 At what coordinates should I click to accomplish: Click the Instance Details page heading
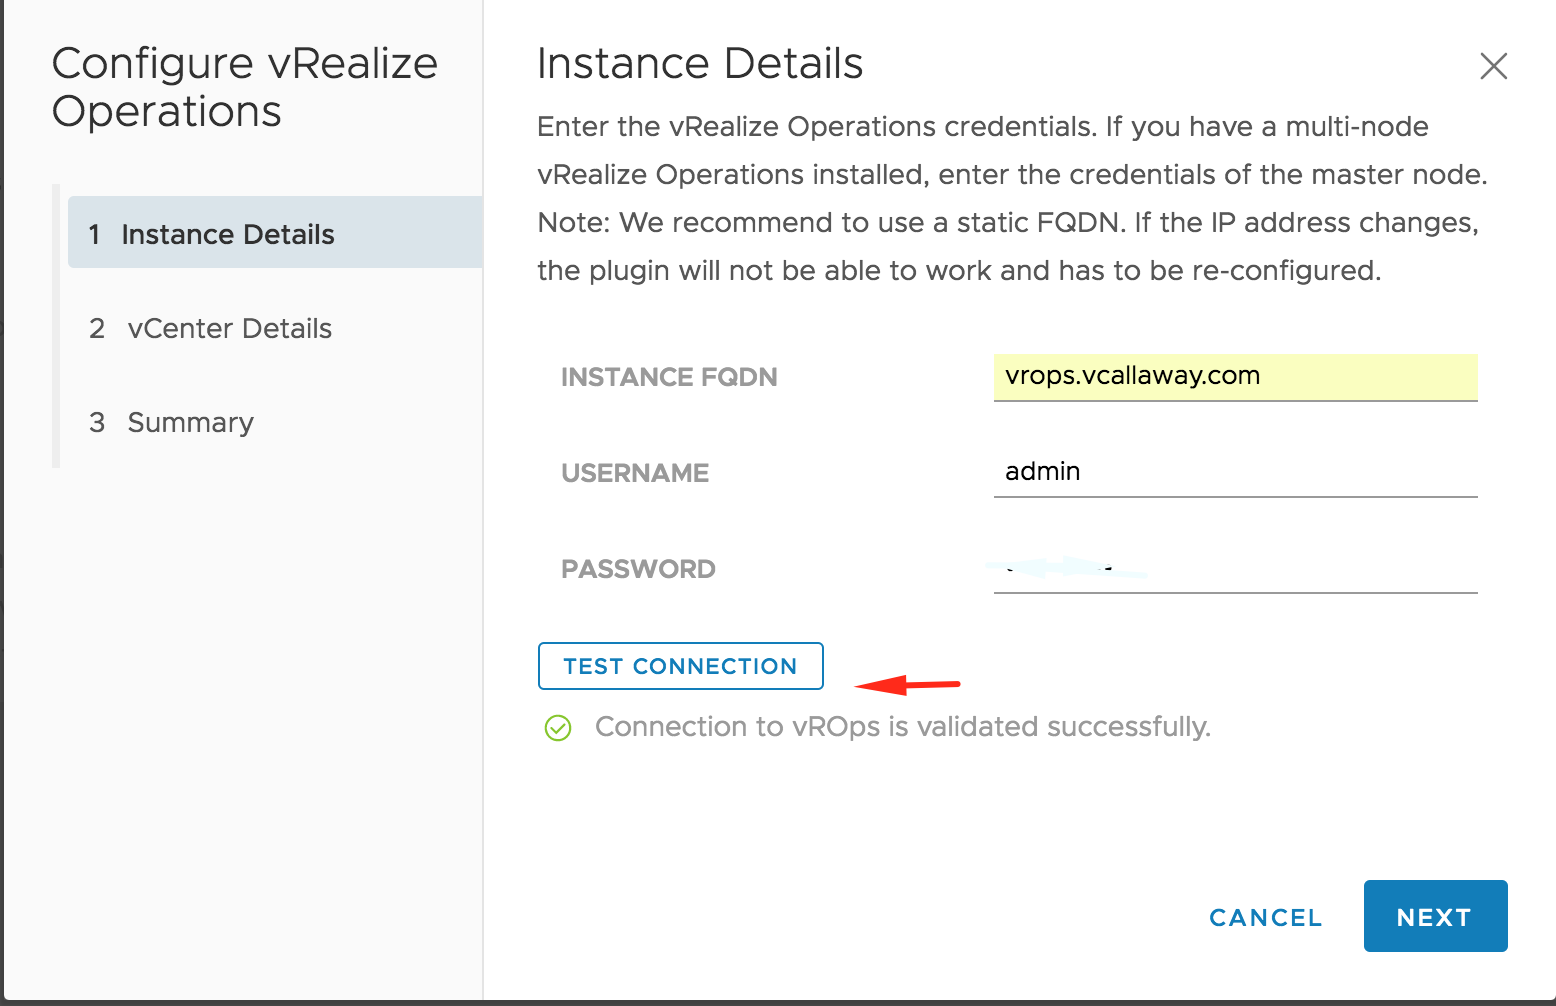(700, 64)
